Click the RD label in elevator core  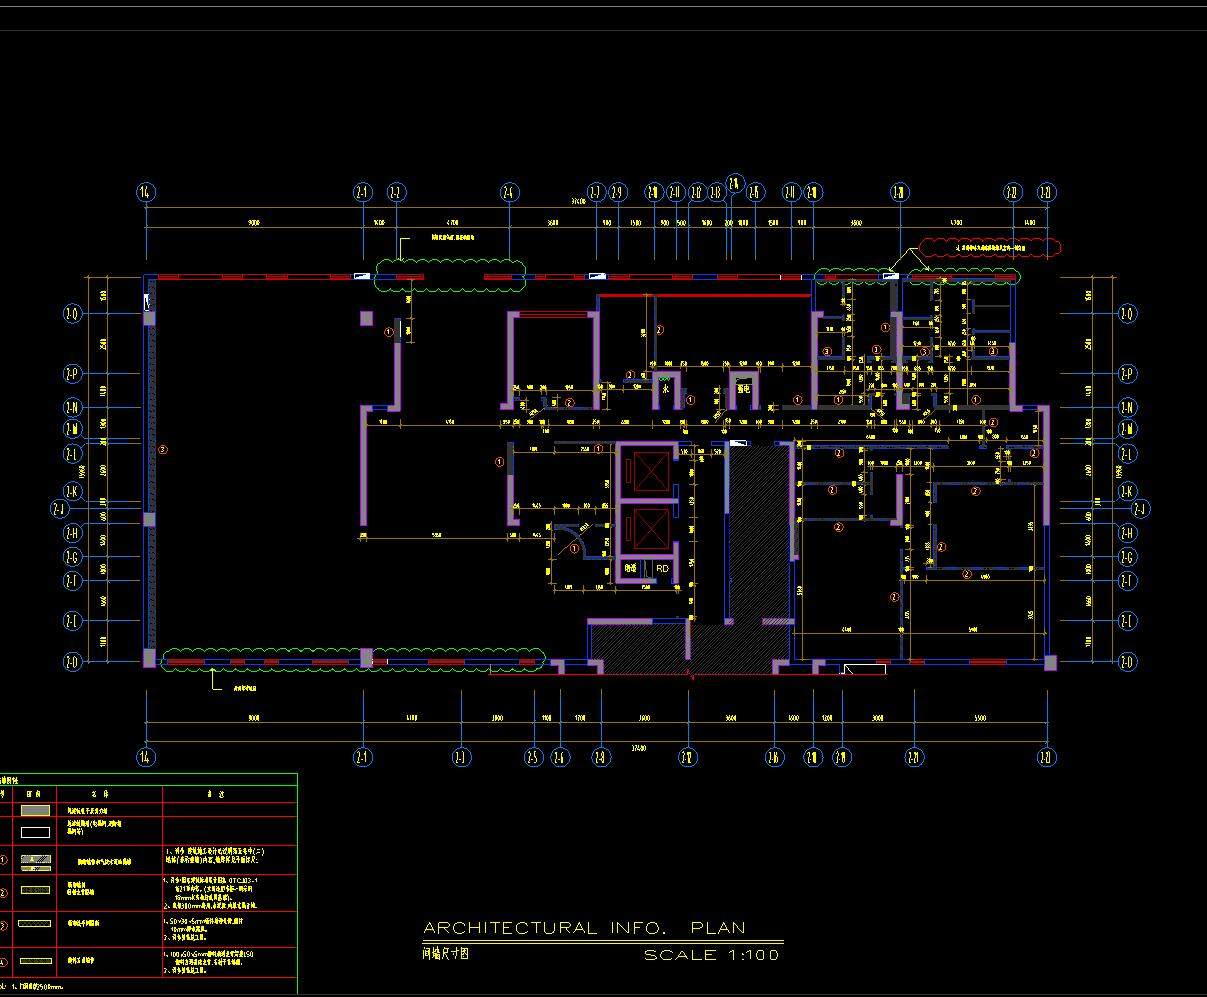662,568
